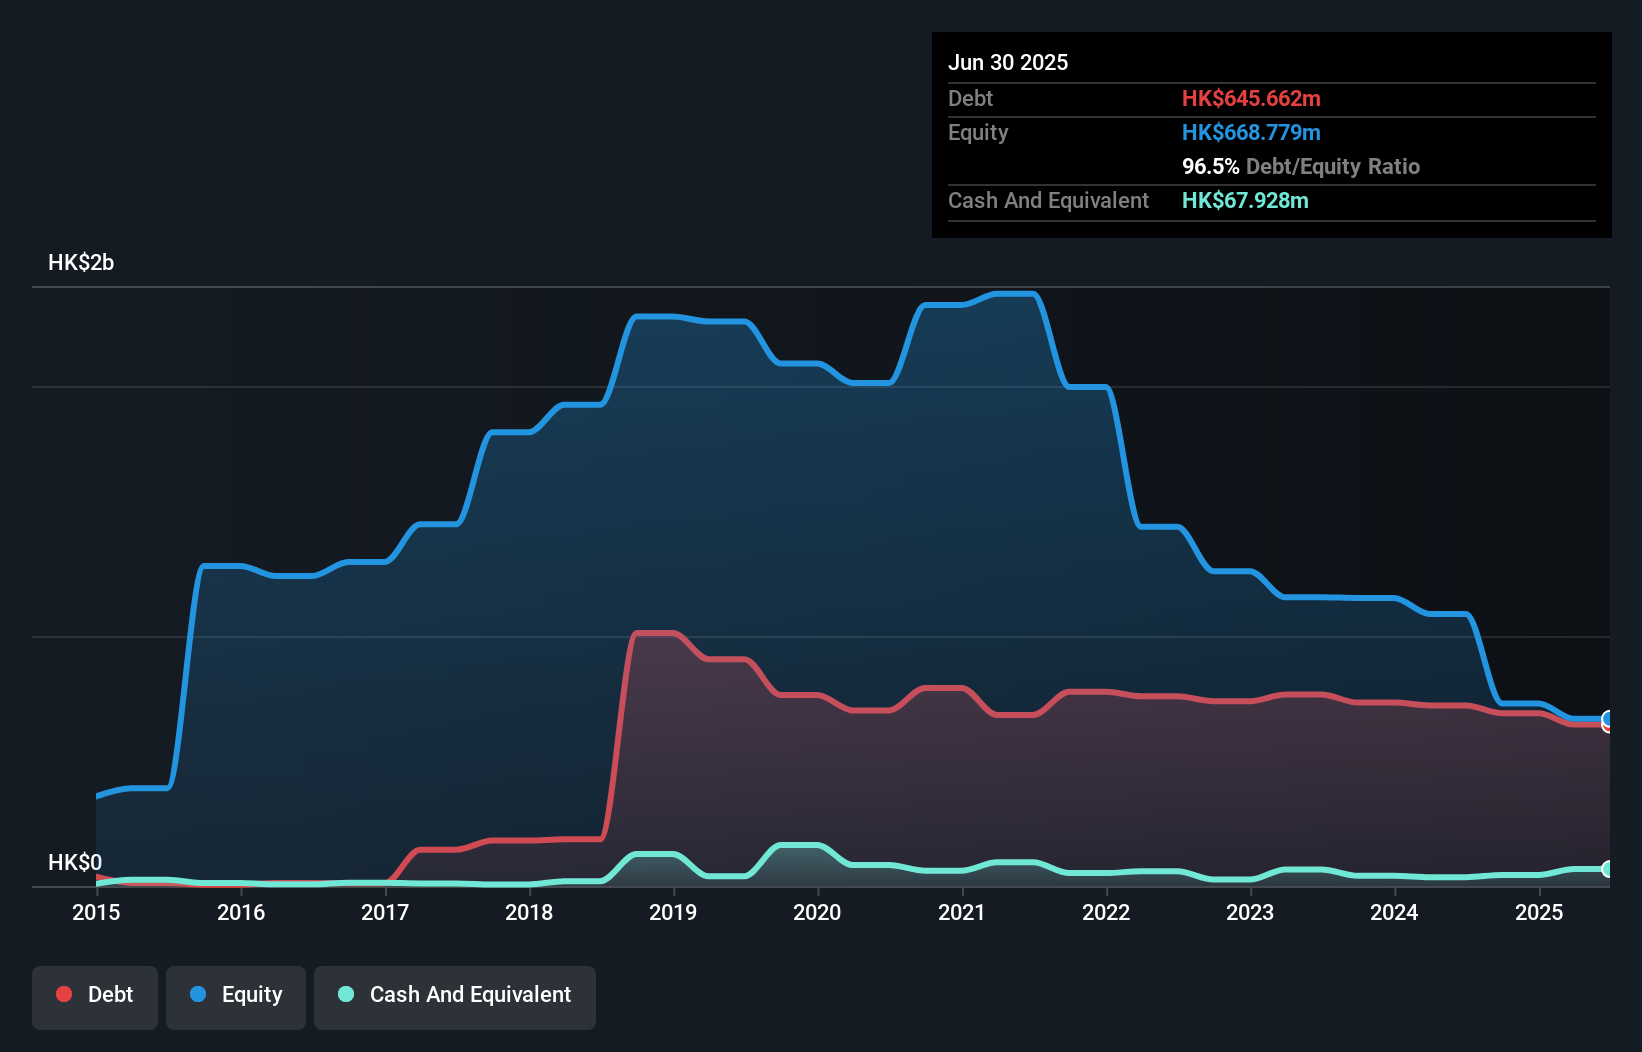The width and height of the screenshot is (1642, 1052).
Task: Toggle the Debt legend button
Action: [x=95, y=997]
